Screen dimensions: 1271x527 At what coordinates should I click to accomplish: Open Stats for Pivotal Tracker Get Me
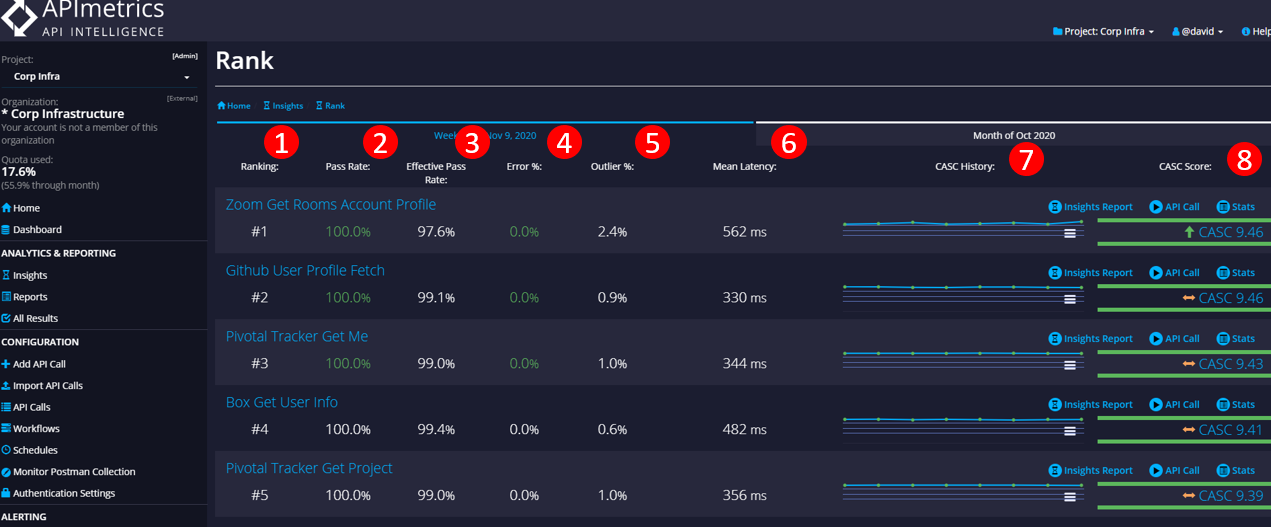(x=1235, y=339)
